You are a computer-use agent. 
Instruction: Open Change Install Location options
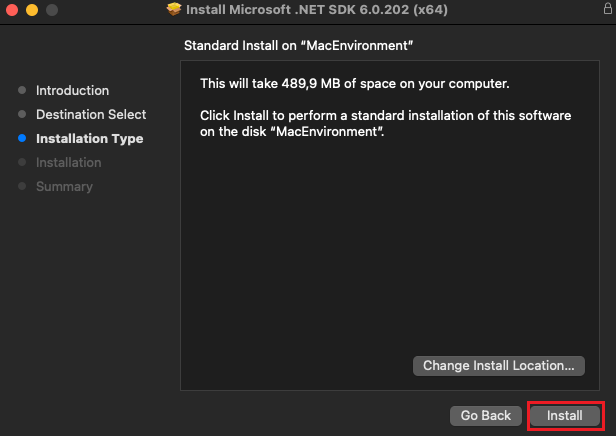click(498, 366)
